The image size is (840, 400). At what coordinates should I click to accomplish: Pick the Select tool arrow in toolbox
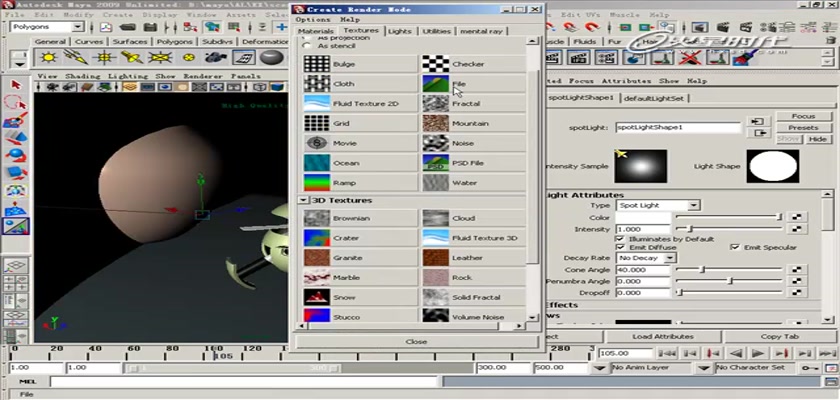(16, 85)
